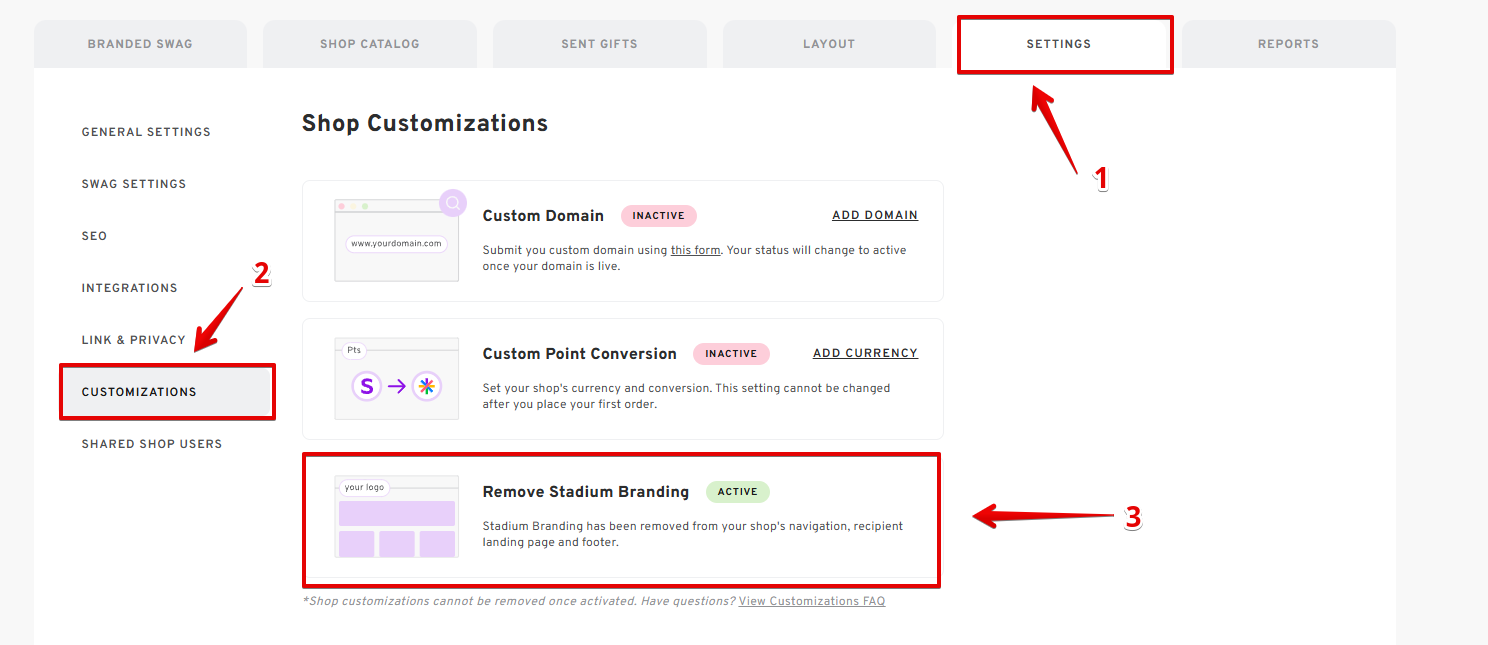This screenshot has width=1488, height=645.
Task: Open Link & Privacy section
Action: click(134, 340)
